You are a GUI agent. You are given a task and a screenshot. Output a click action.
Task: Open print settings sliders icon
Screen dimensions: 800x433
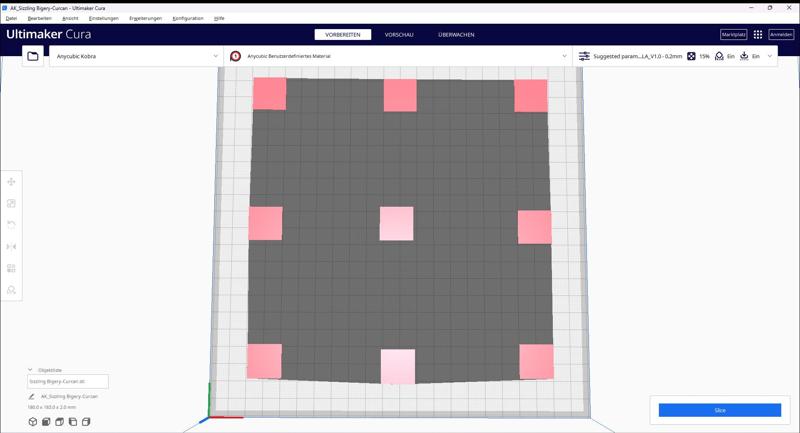[x=584, y=56]
